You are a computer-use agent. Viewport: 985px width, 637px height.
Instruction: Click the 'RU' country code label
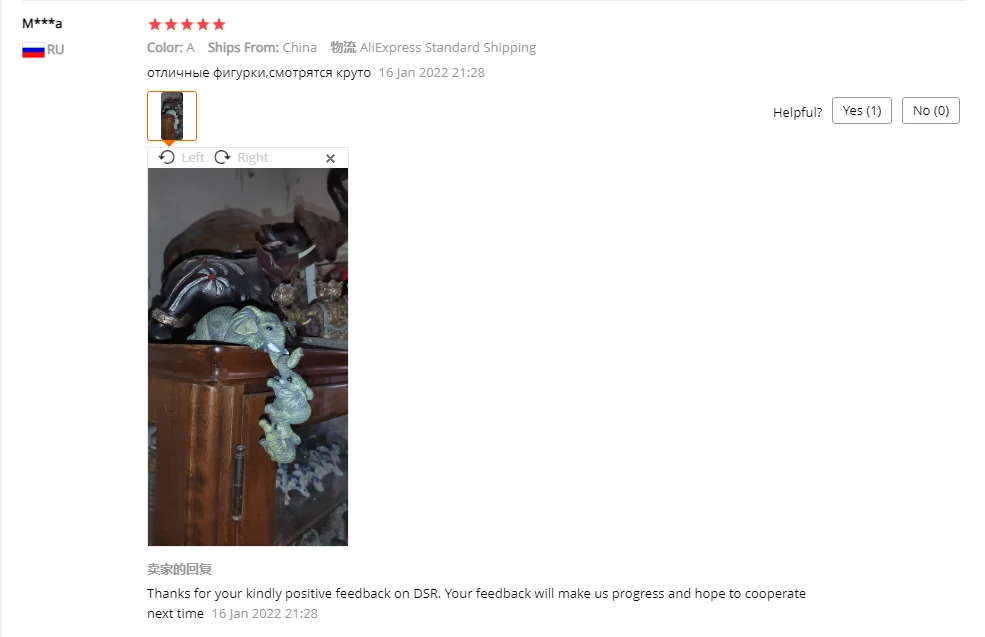coord(55,50)
